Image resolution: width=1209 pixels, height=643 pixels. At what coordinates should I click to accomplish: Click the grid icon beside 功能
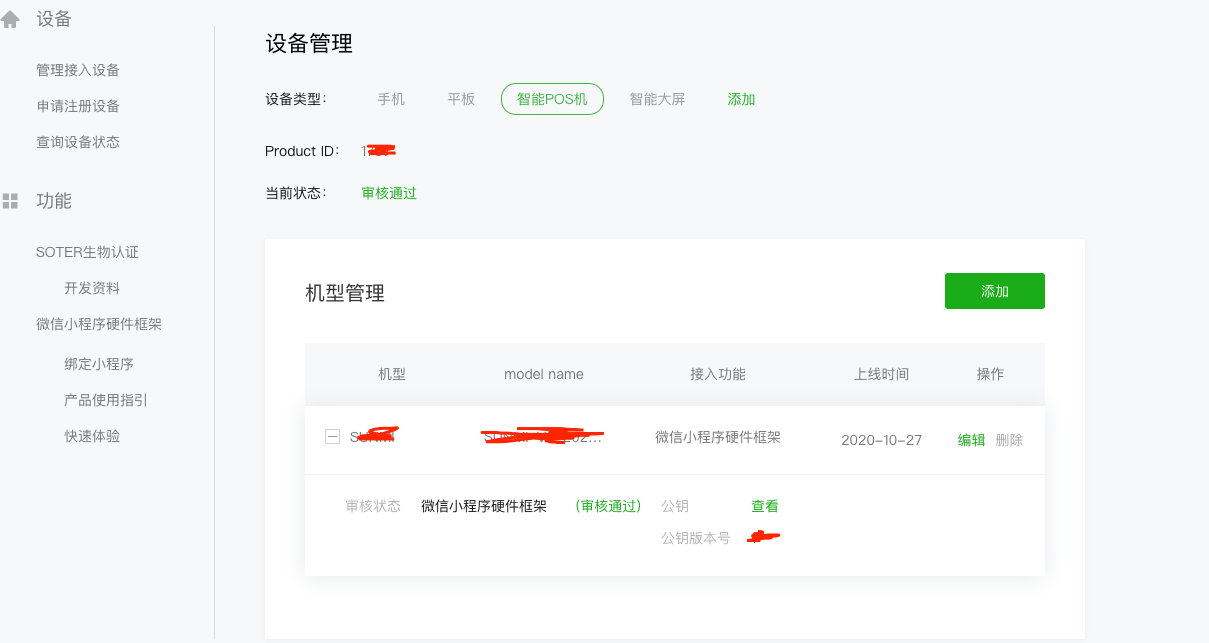point(10,201)
